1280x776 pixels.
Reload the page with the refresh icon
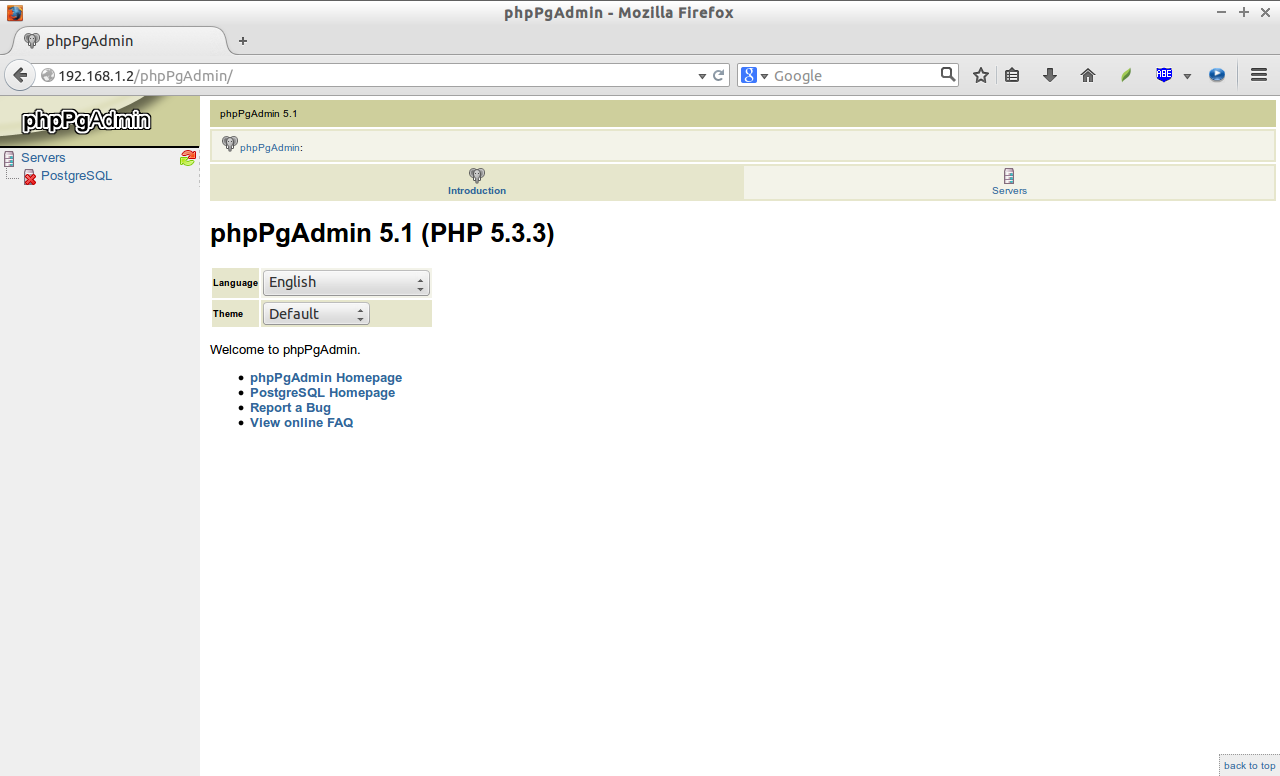coord(718,75)
